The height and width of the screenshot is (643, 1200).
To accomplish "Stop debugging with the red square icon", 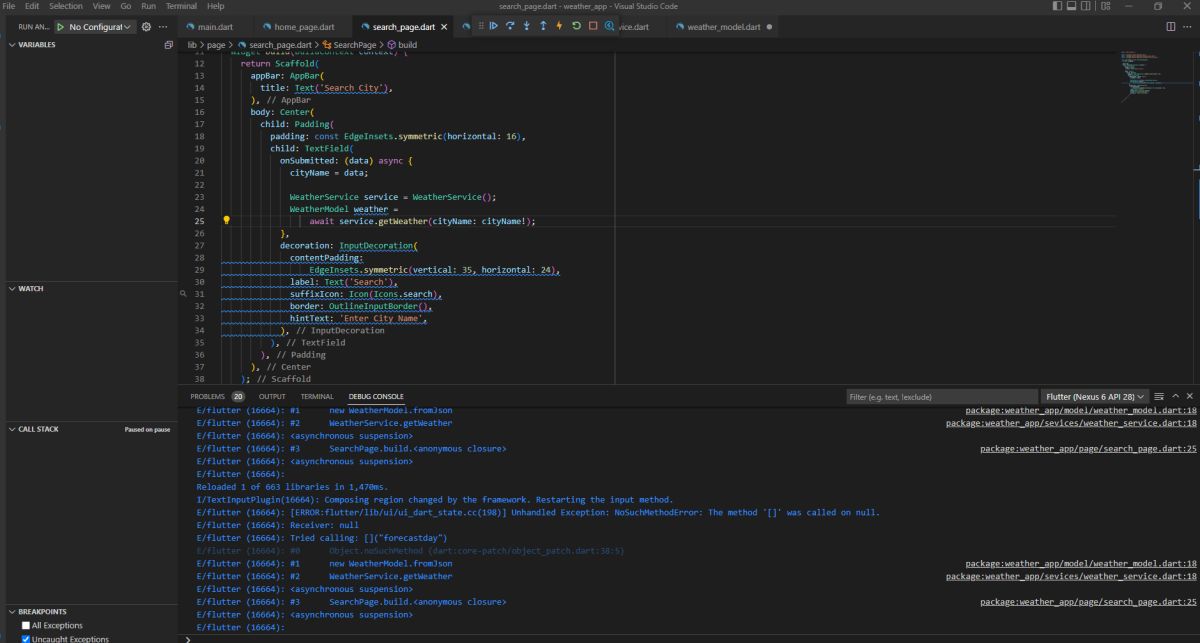I will pos(593,26).
